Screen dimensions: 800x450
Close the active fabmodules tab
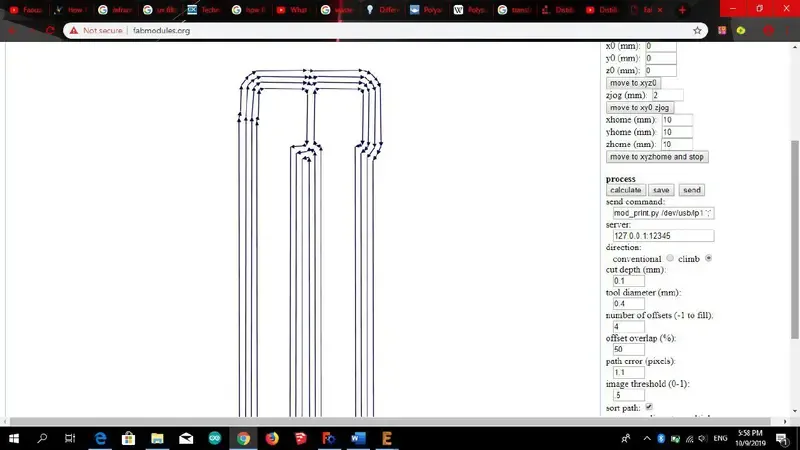[660, 10]
